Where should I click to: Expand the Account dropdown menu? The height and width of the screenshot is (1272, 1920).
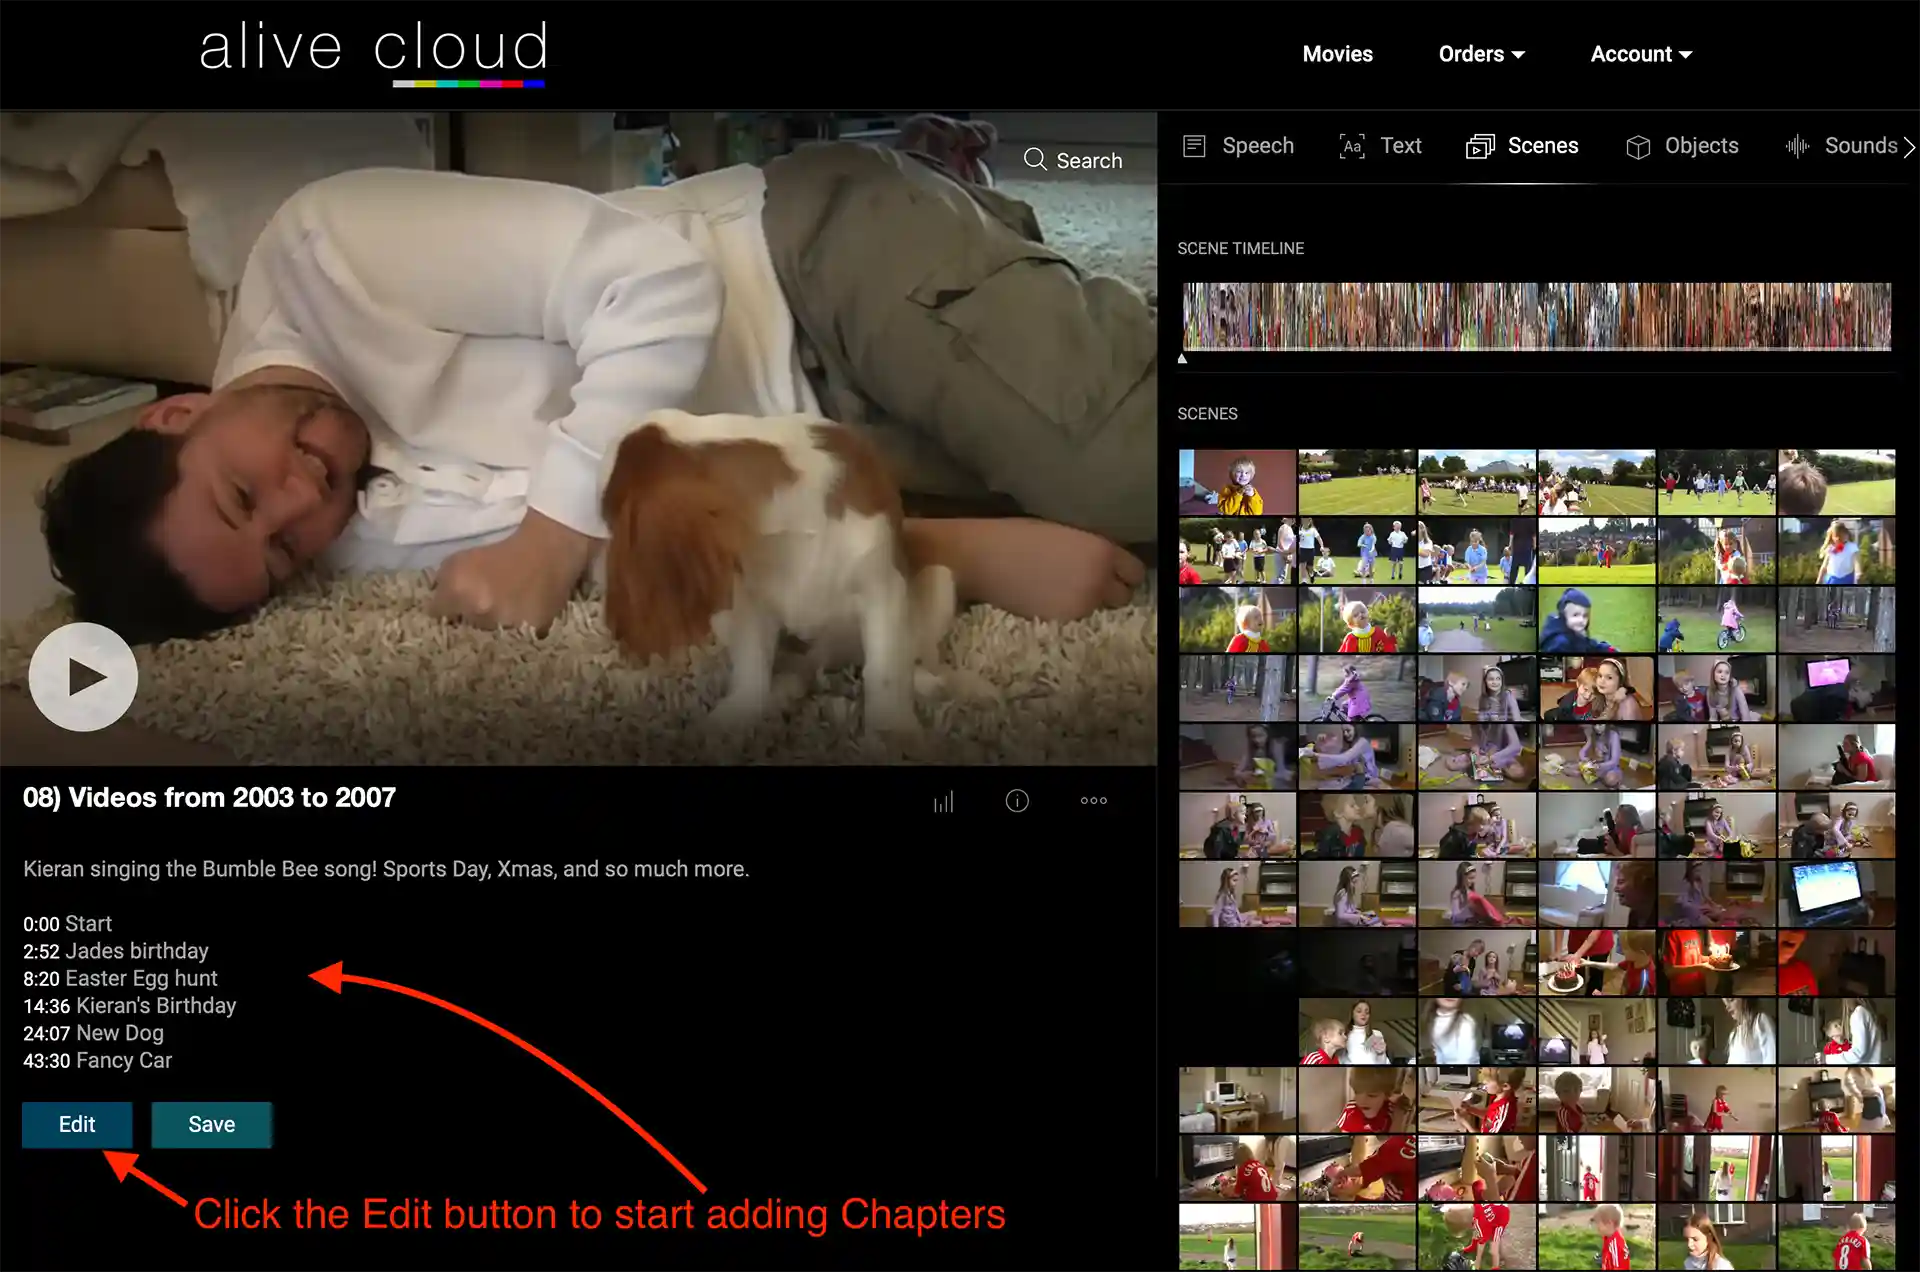1641,54
